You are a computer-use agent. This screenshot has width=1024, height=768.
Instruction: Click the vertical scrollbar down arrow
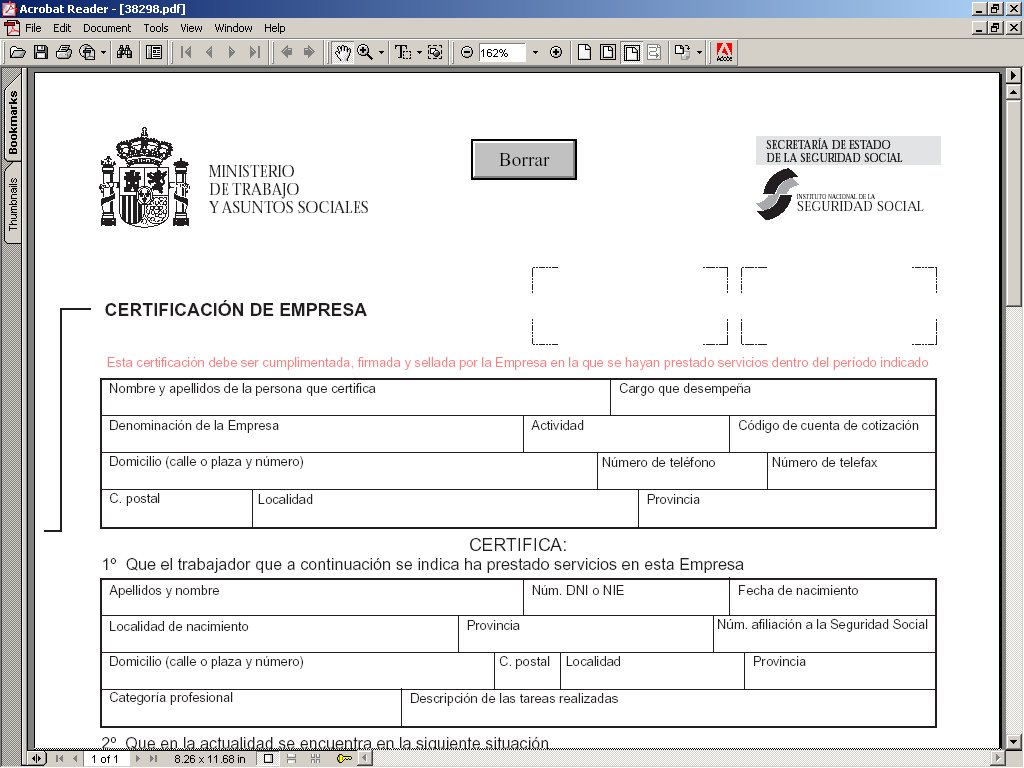(1014, 741)
